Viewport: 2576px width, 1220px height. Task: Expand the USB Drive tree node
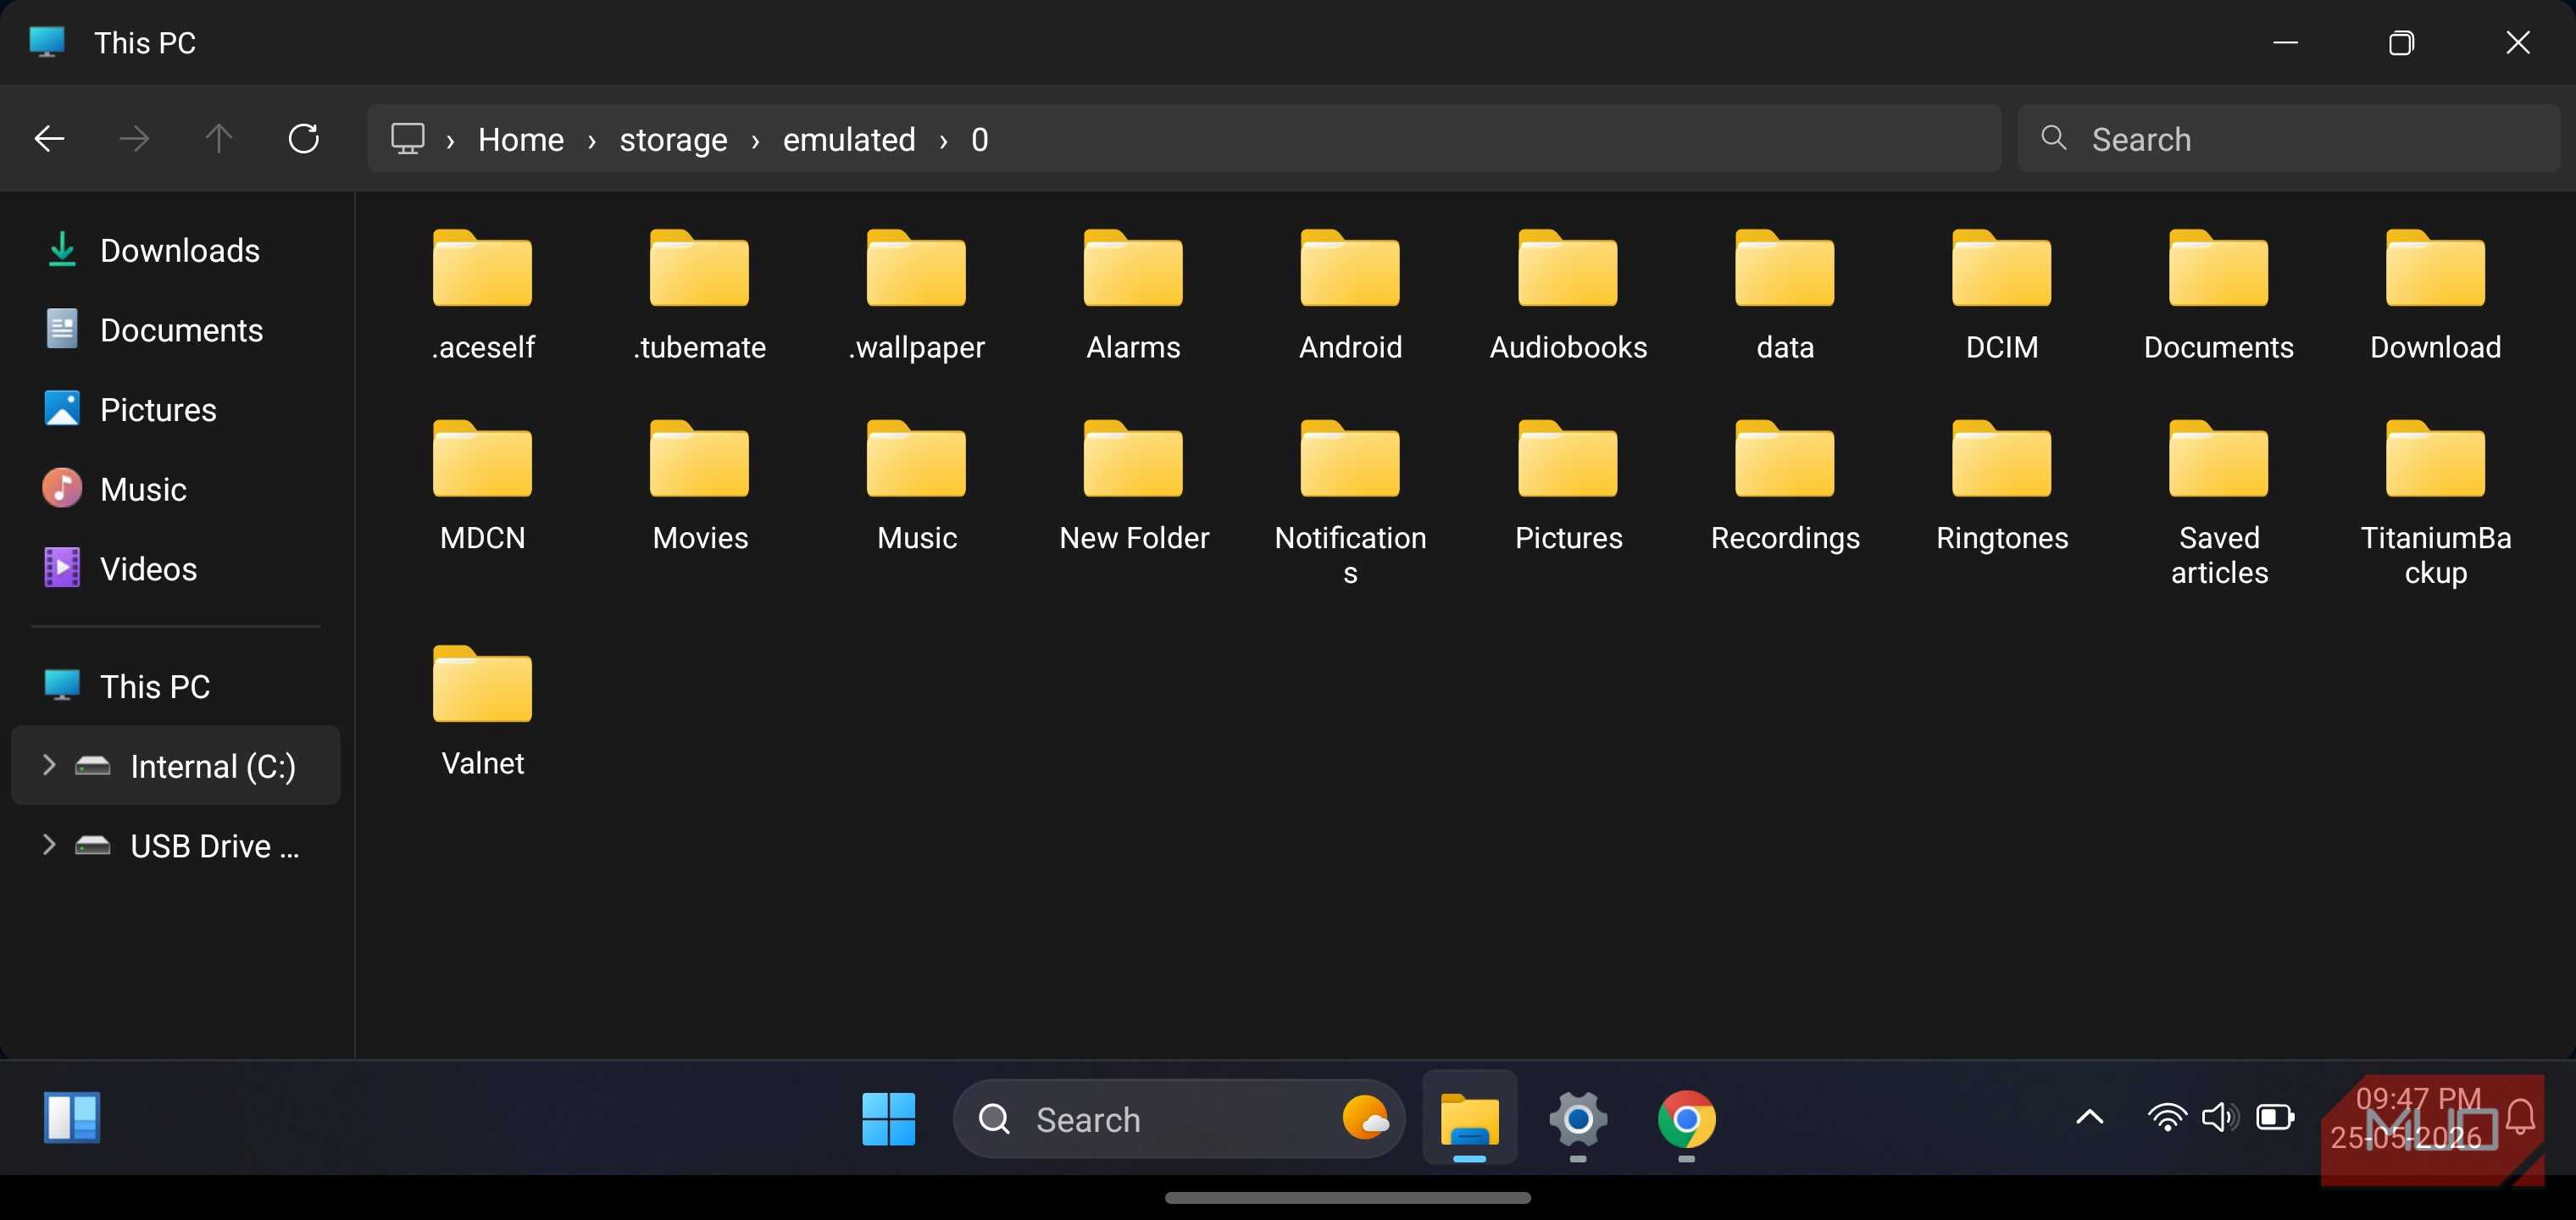(48, 844)
